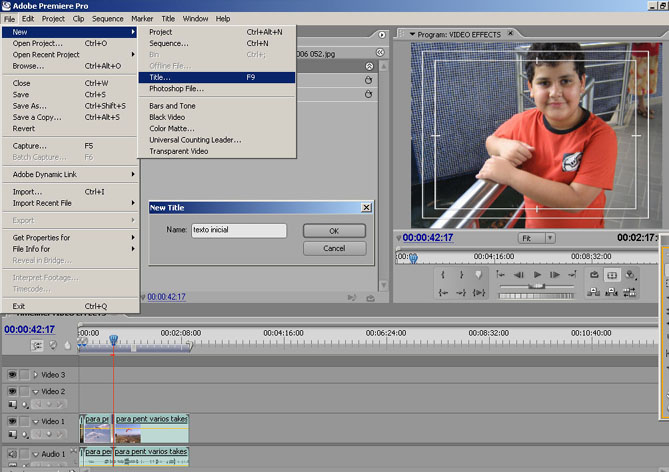
Task: Open the Fit zoom level dropdown
Action: click(x=537, y=238)
